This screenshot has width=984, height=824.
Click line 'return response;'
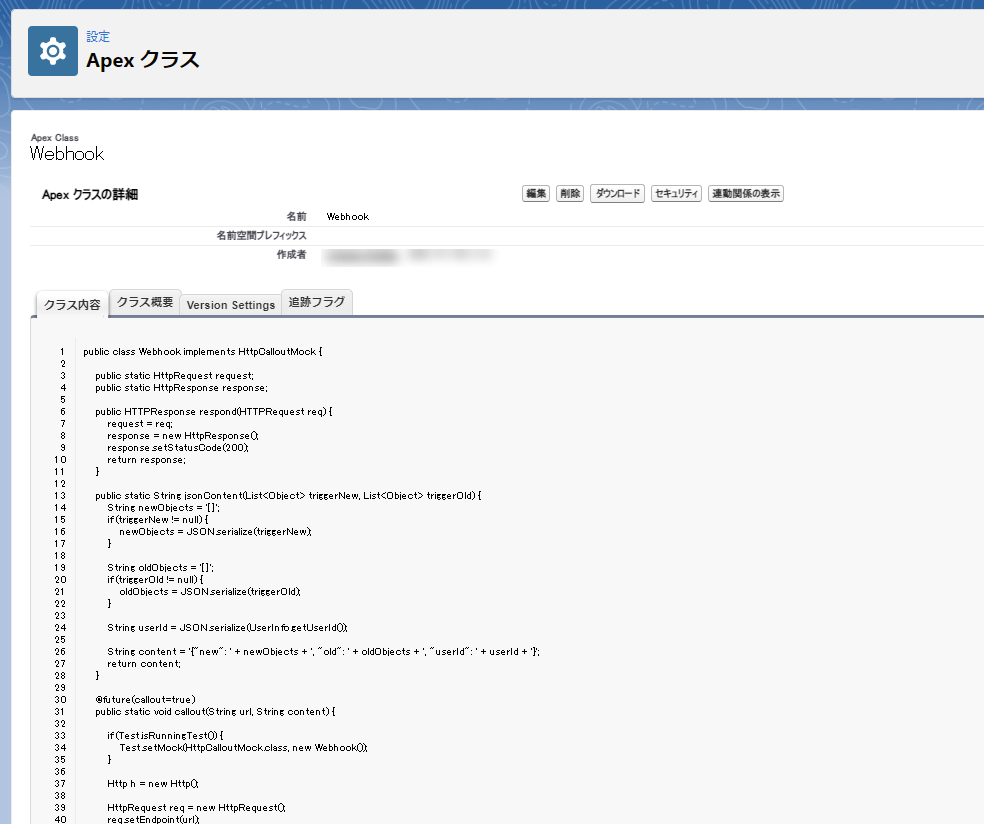click(x=146, y=459)
